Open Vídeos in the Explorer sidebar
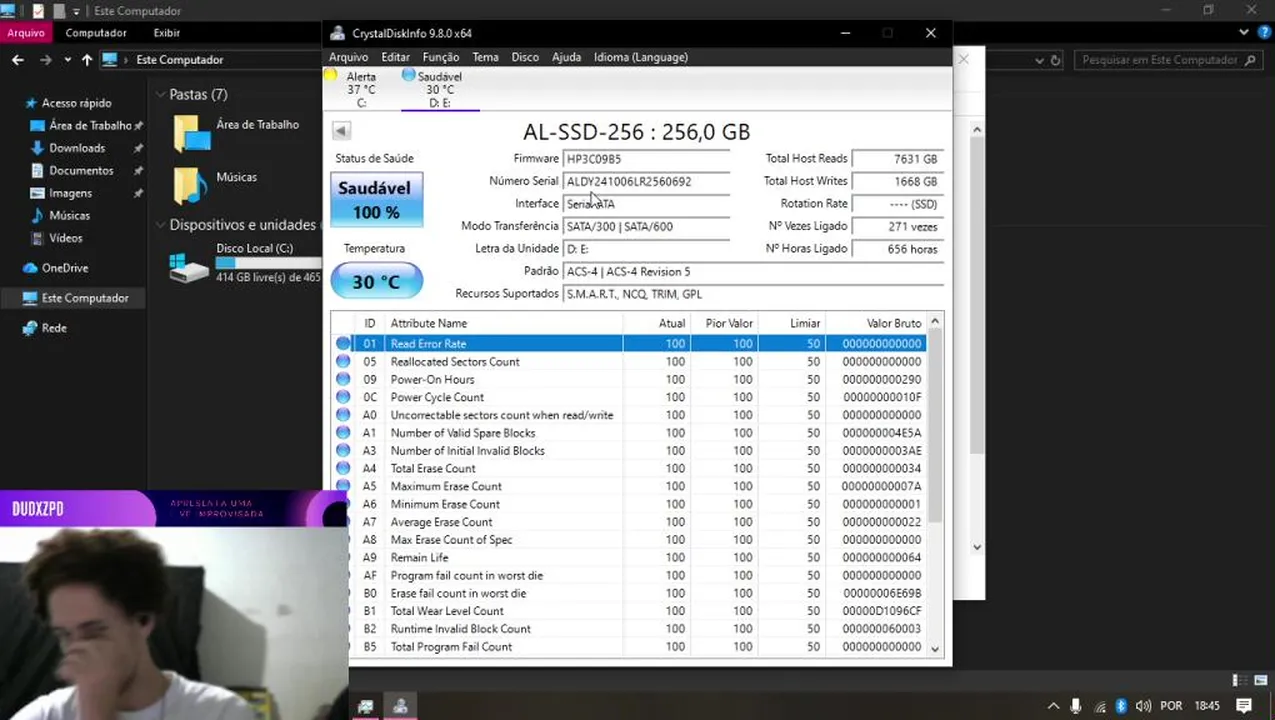 [x=66, y=238]
